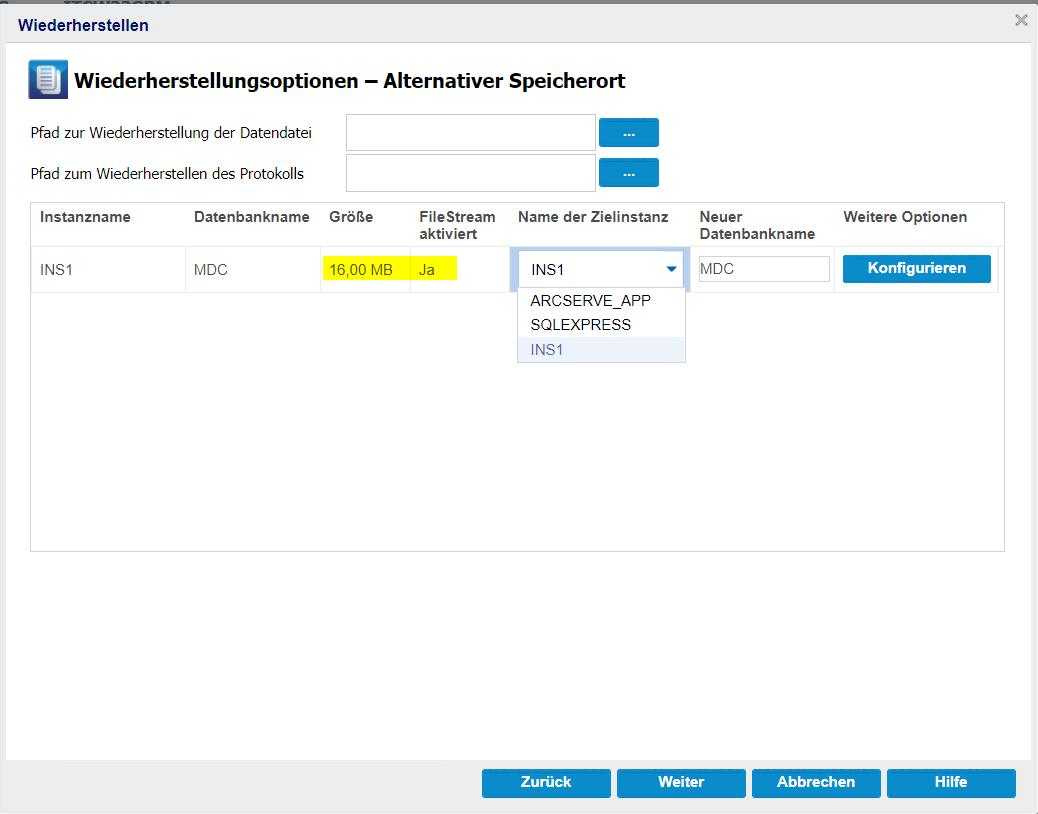The height and width of the screenshot is (814, 1038).
Task: Click the Größe column header
Action: tap(351, 217)
